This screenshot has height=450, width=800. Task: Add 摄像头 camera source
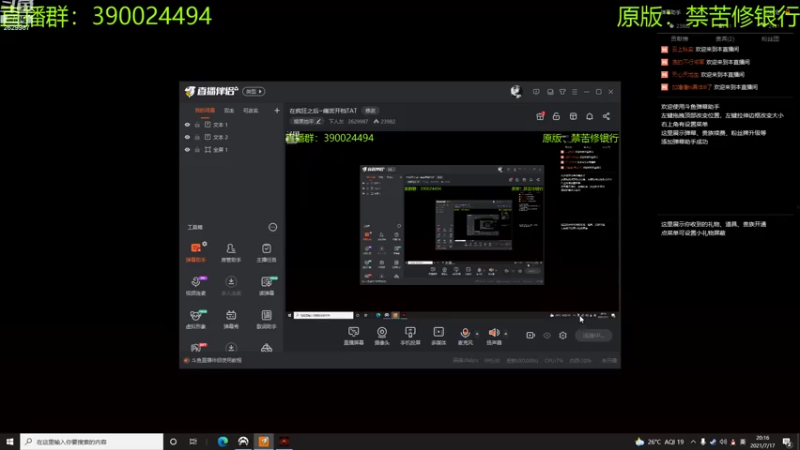pyautogui.click(x=382, y=336)
